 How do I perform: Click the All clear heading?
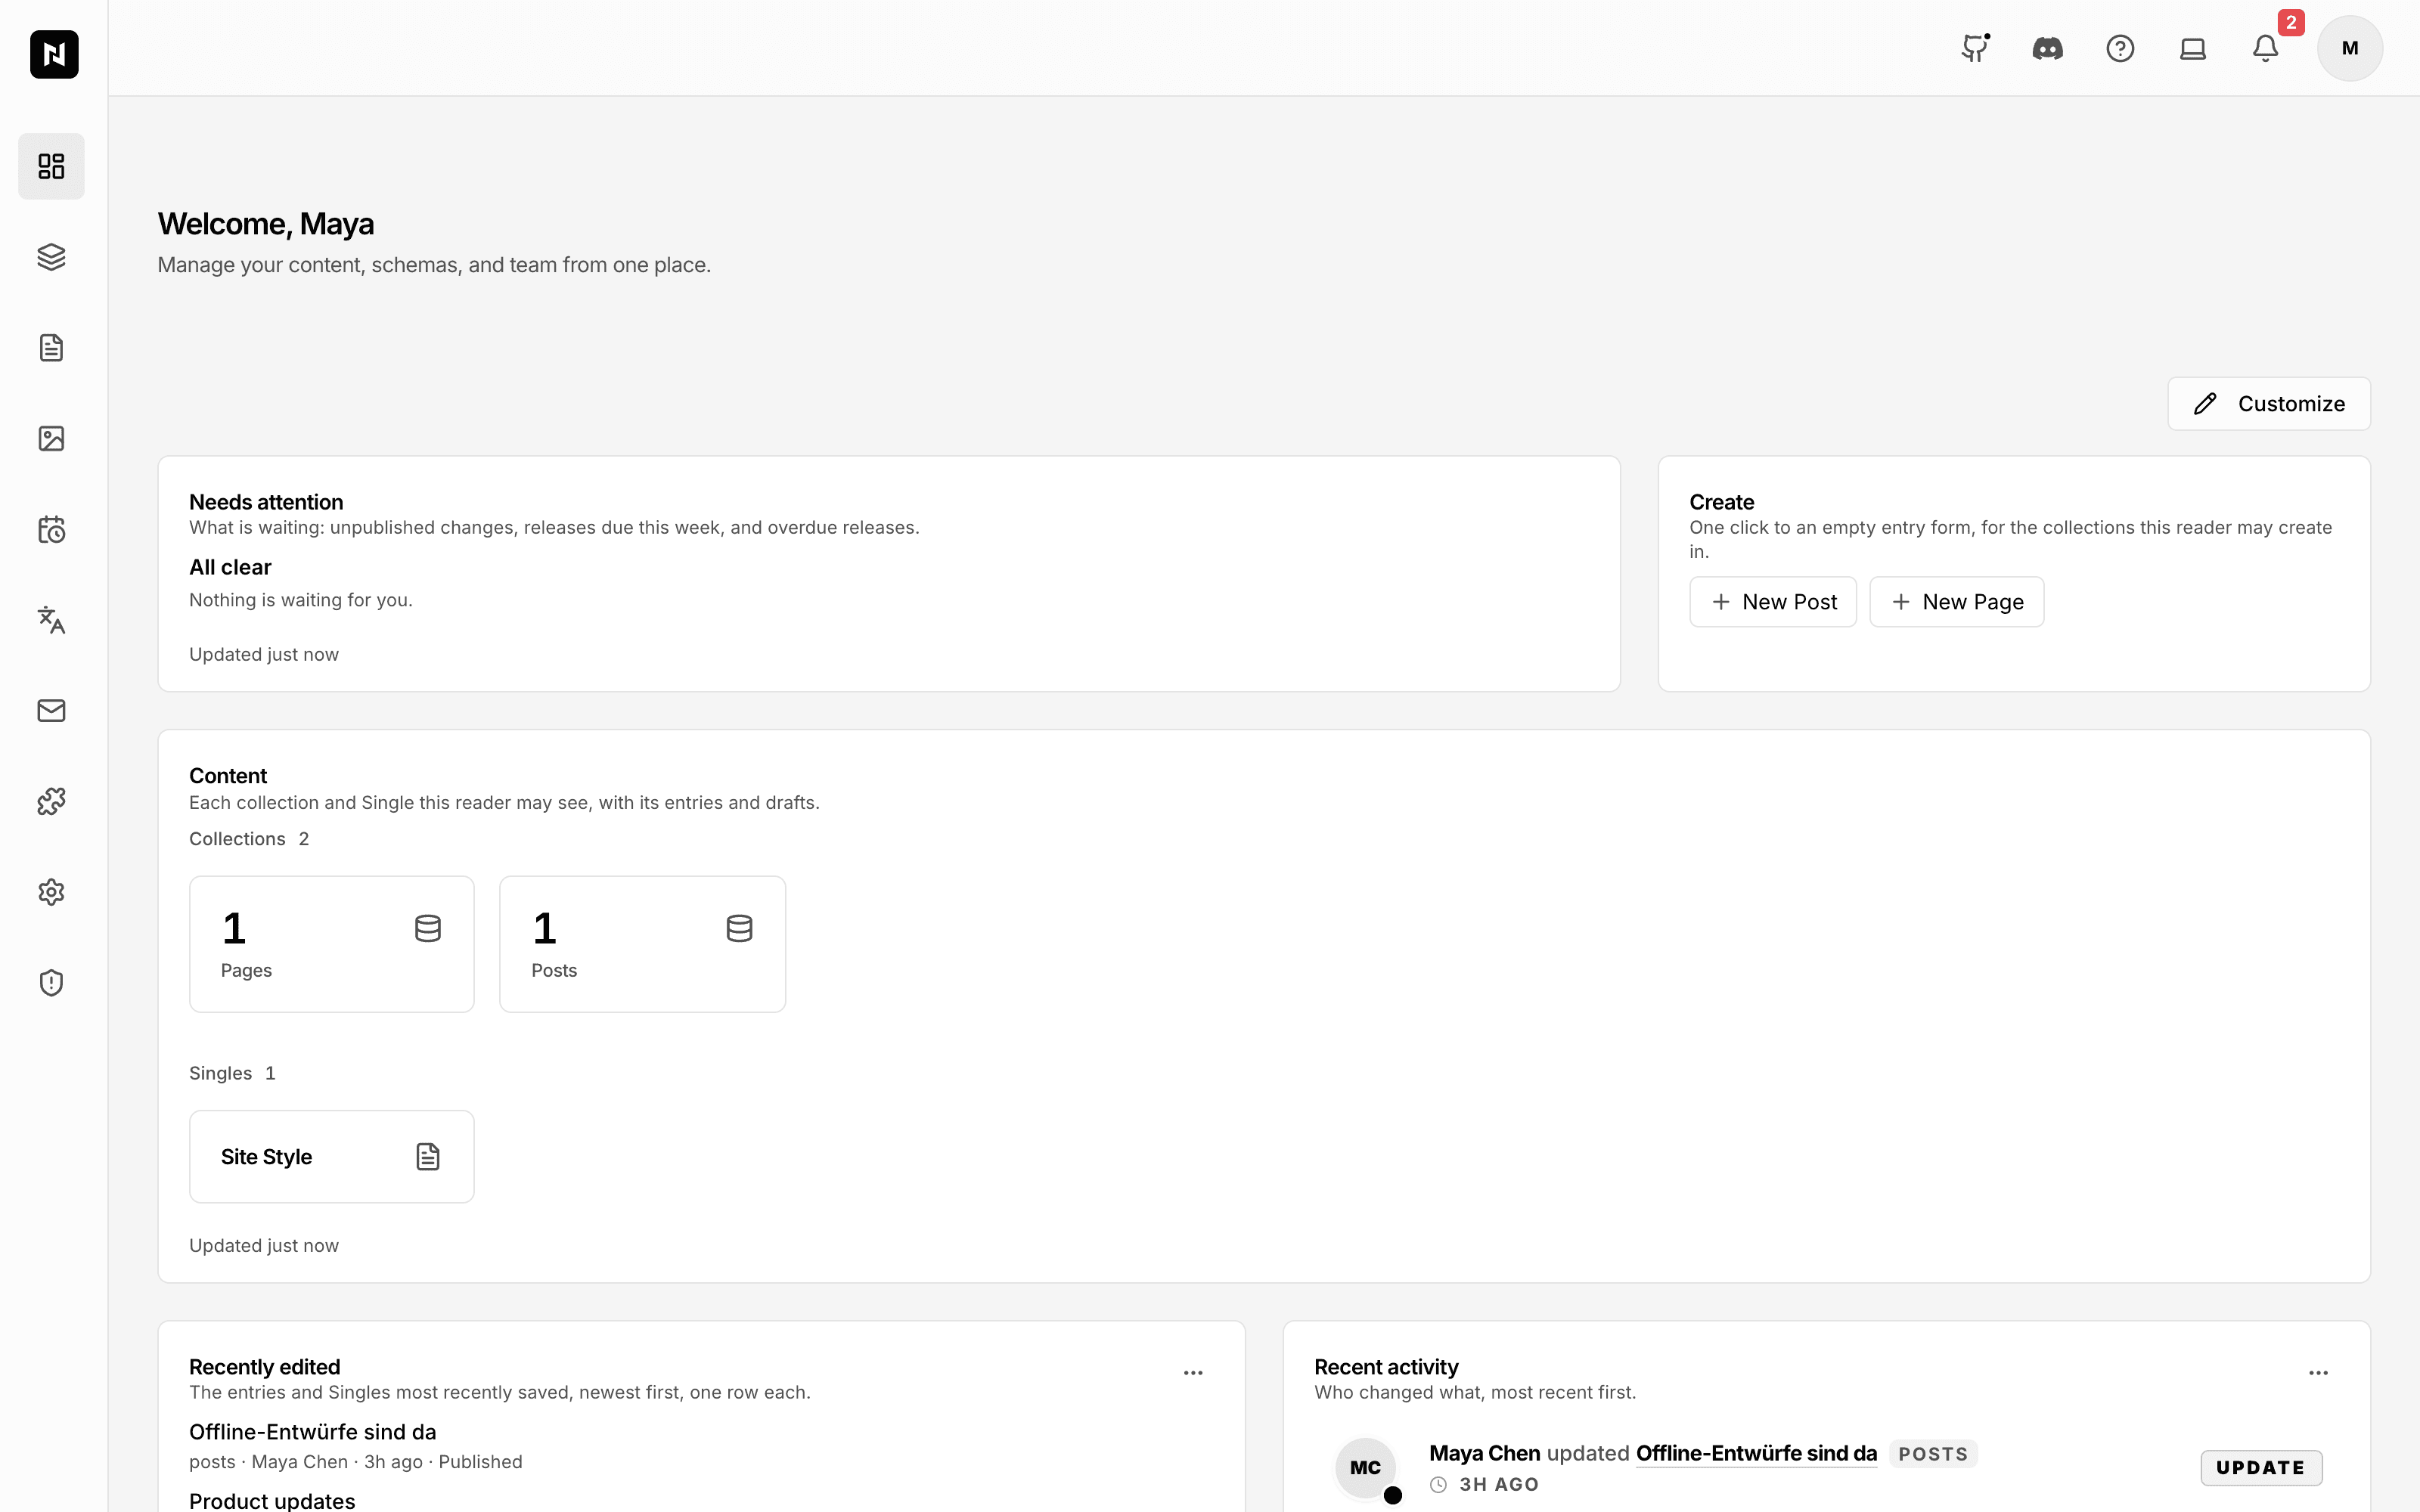[x=230, y=567]
